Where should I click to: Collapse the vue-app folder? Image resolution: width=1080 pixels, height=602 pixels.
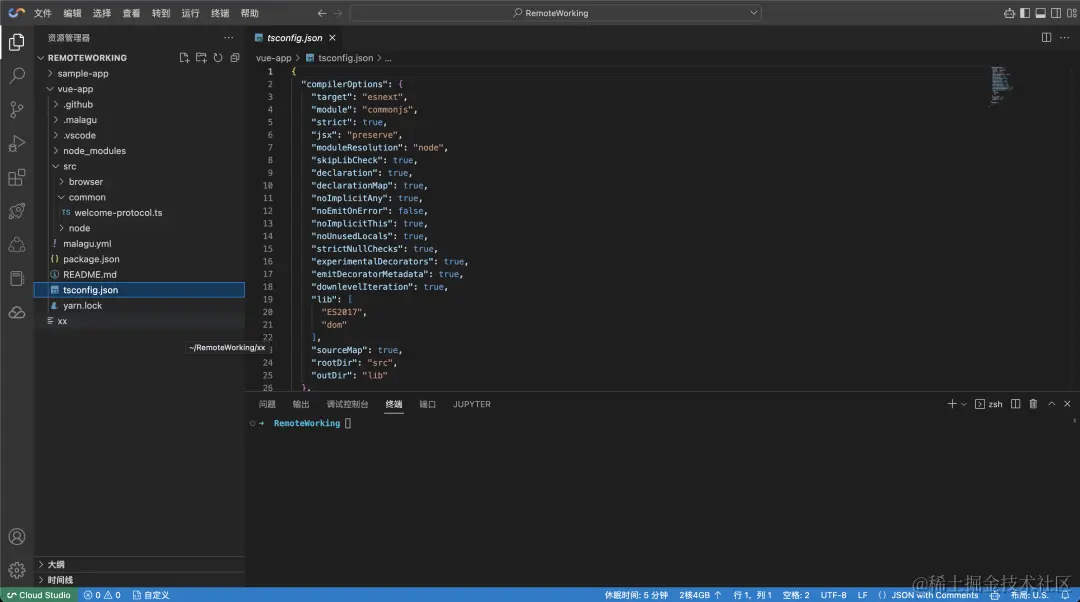click(139, 89)
